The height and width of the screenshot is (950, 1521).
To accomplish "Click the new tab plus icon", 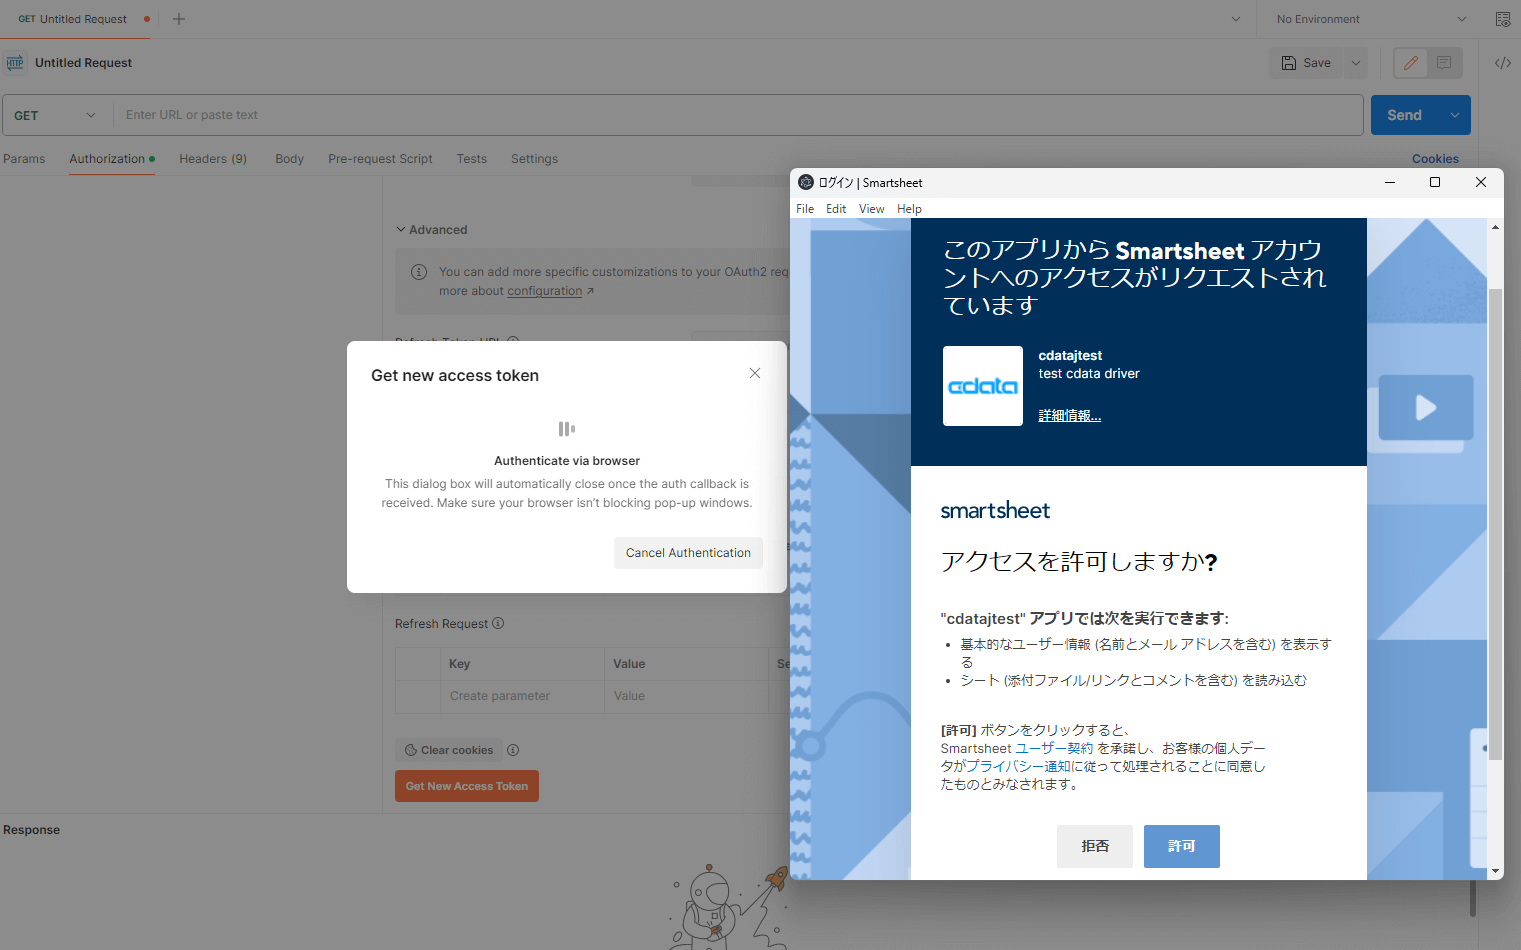I will (x=179, y=19).
